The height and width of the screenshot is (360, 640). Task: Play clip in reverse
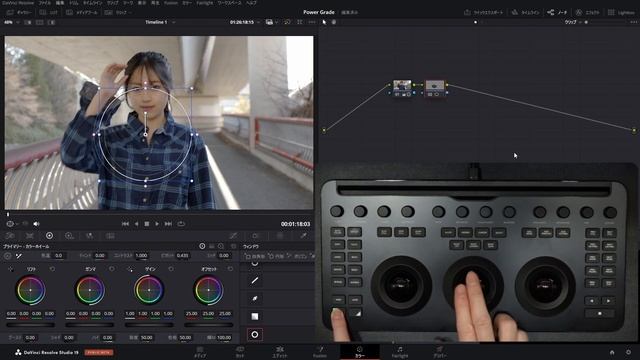pyautogui.click(x=136, y=224)
